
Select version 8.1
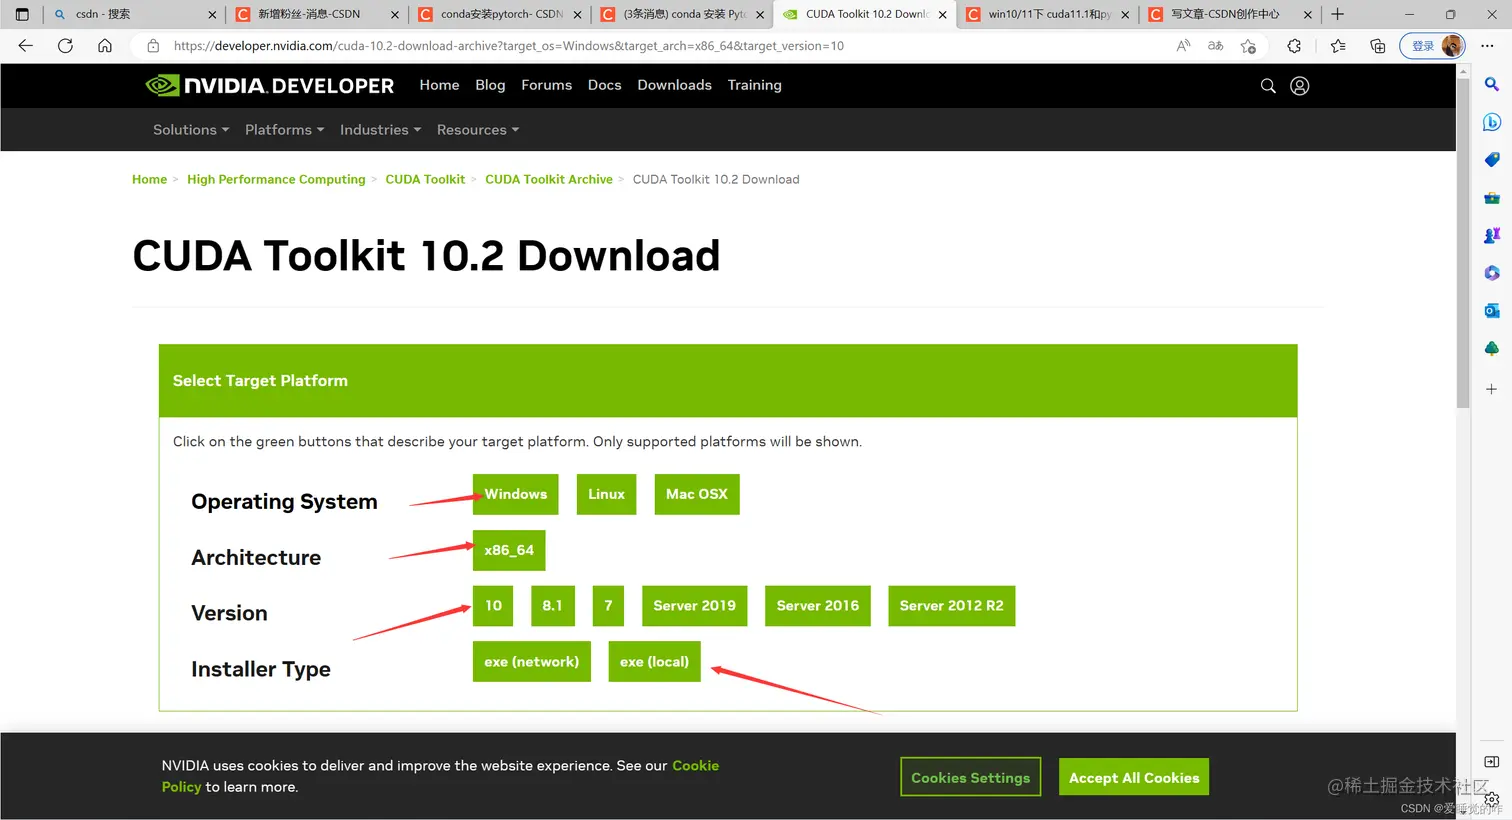tap(552, 606)
